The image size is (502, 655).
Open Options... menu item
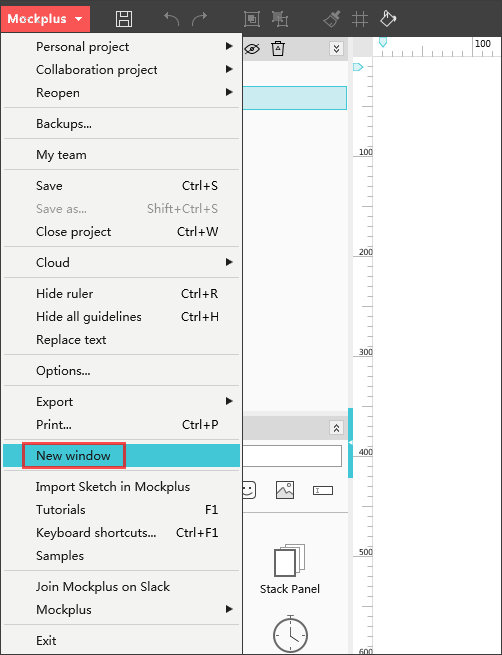point(121,371)
